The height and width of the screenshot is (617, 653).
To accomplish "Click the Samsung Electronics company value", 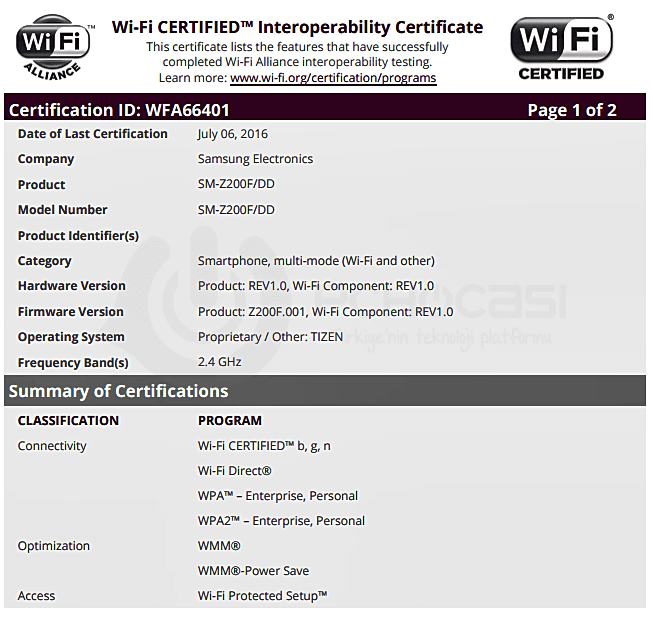I will pyautogui.click(x=255, y=159).
